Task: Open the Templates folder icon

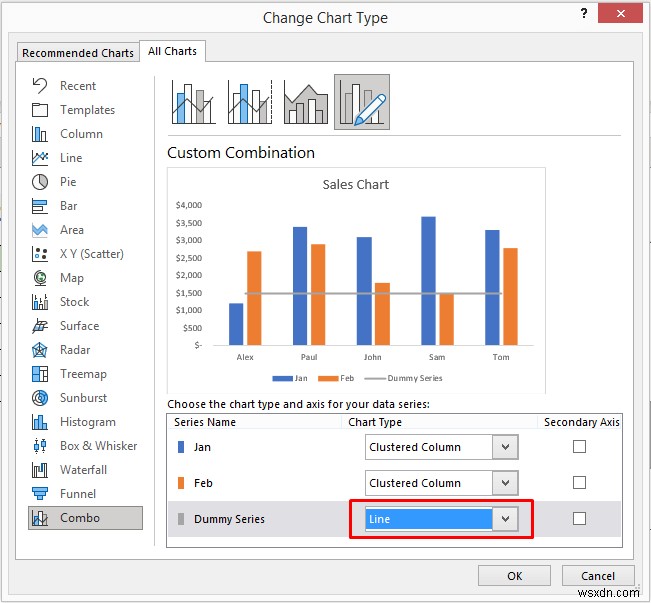Action: click(x=40, y=110)
